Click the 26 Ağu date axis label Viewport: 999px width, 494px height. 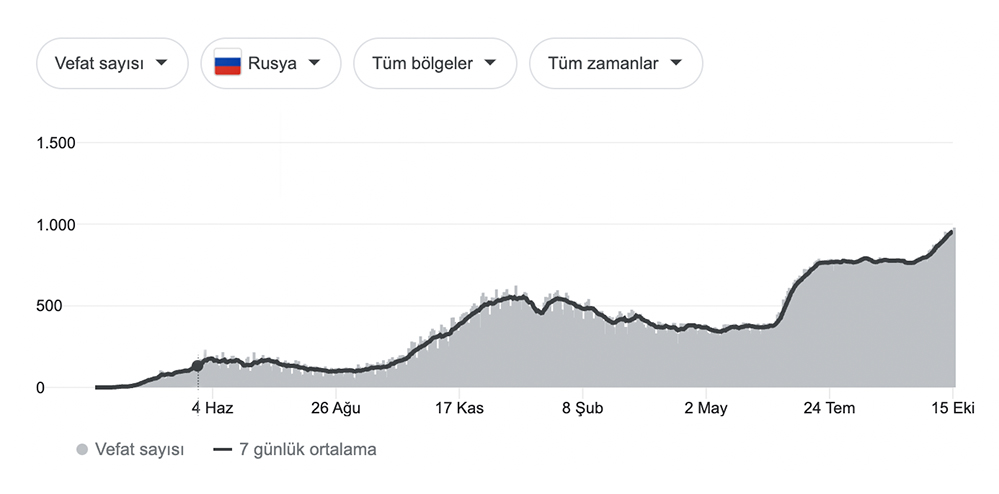335,408
